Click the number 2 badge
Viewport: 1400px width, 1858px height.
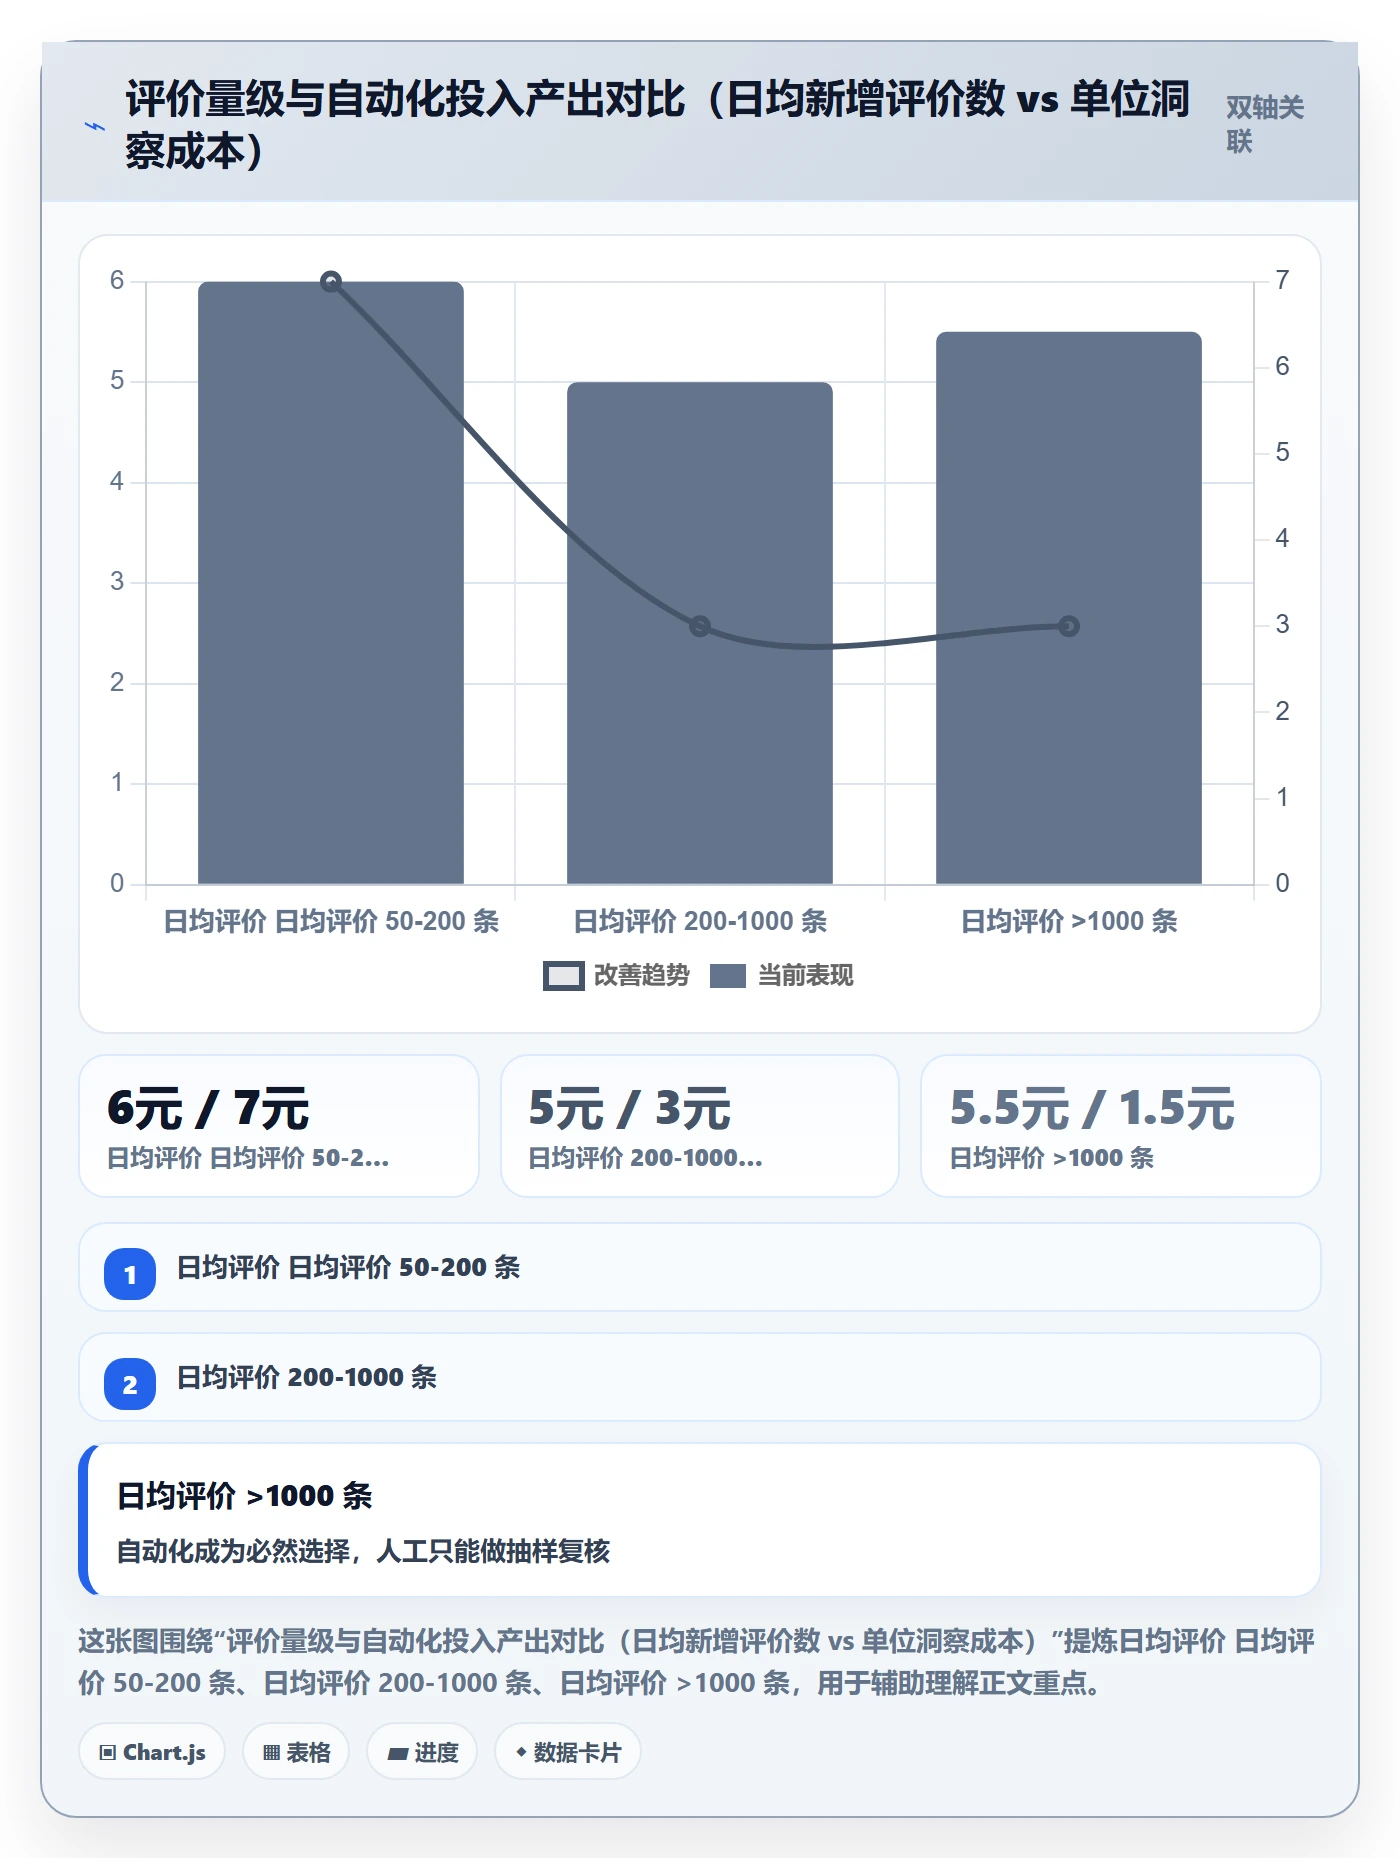pos(130,1384)
